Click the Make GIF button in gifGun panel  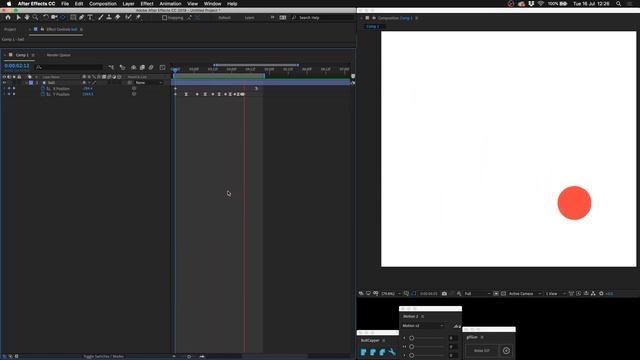pos(482,351)
